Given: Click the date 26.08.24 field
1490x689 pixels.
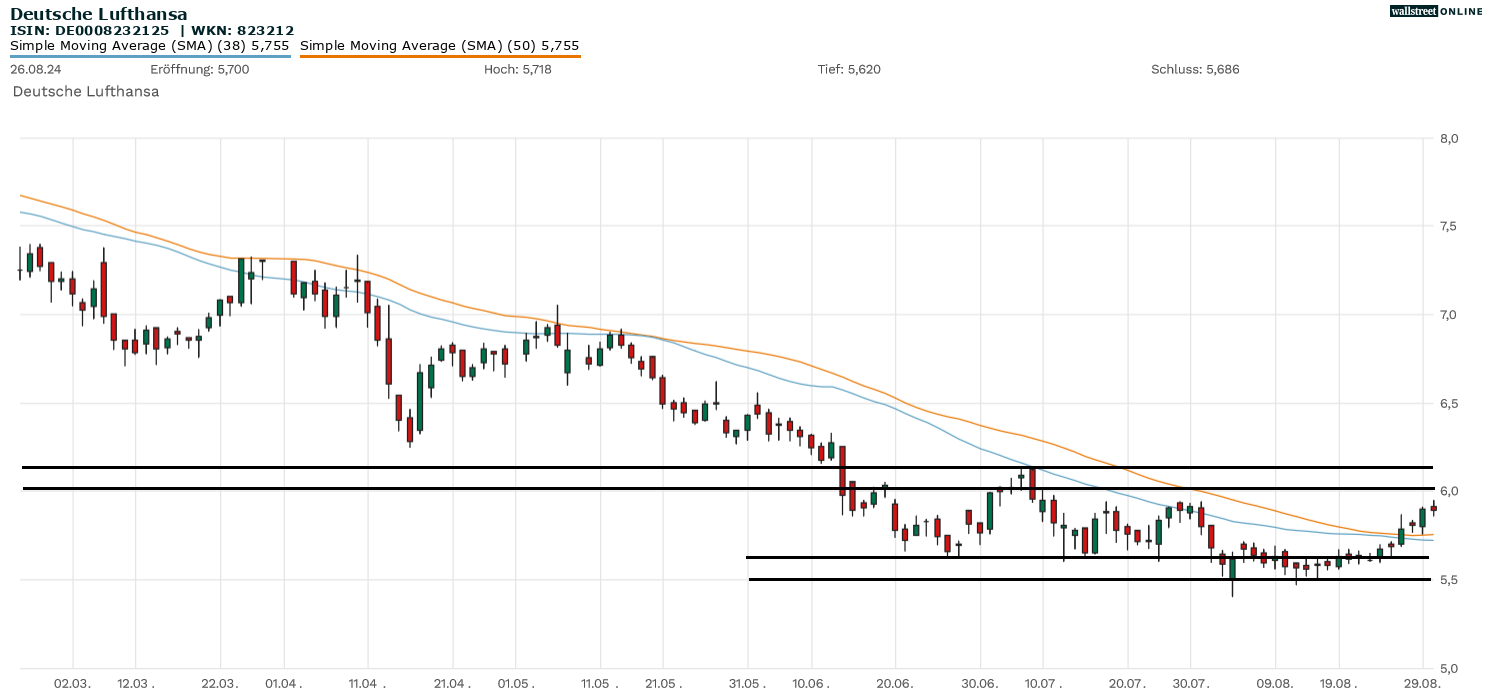Looking at the screenshot, I should pos(35,69).
